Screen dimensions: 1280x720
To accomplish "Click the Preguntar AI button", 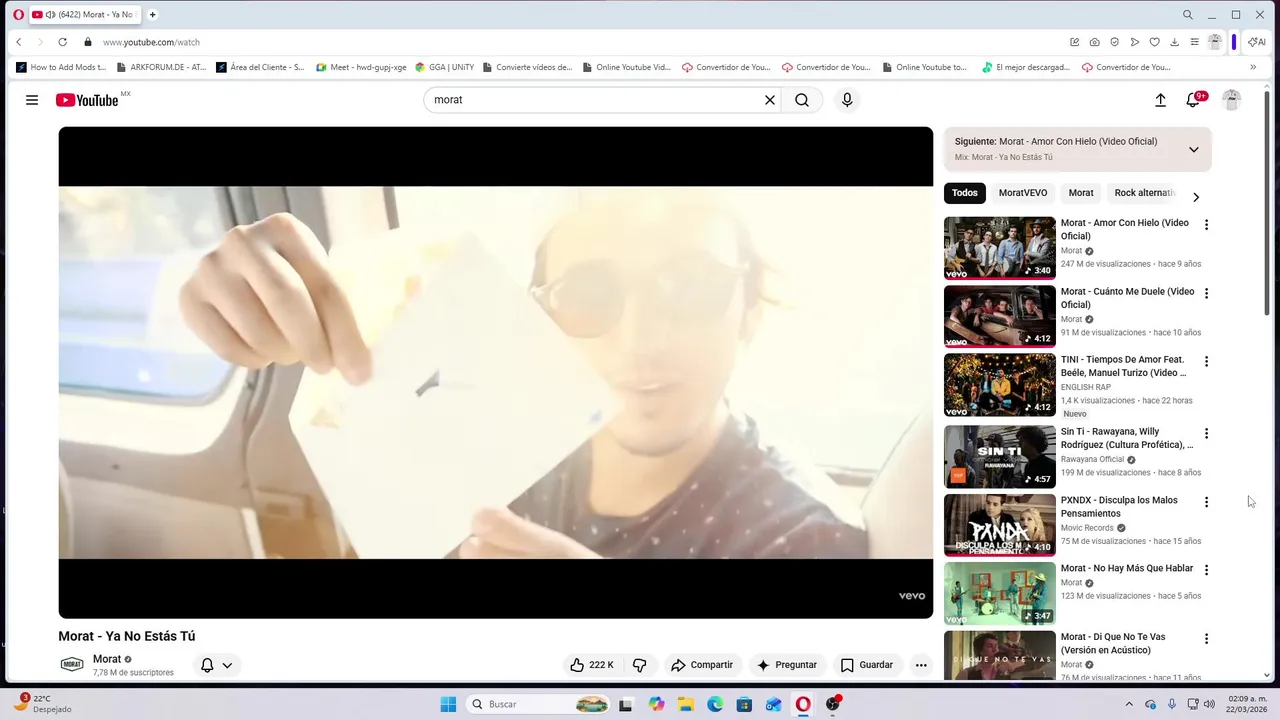I will [787, 665].
